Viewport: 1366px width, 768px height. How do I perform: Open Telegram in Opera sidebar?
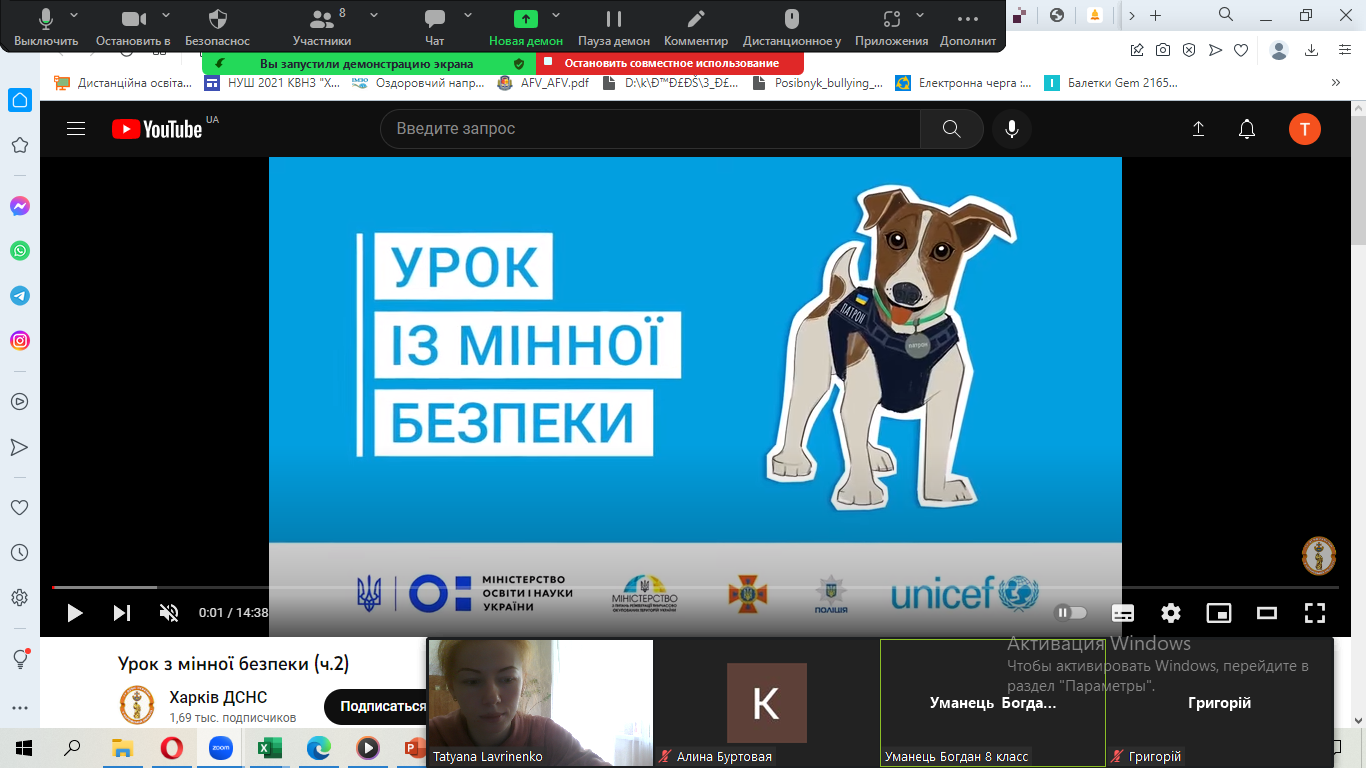pyautogui.click(x=20, y=296)
